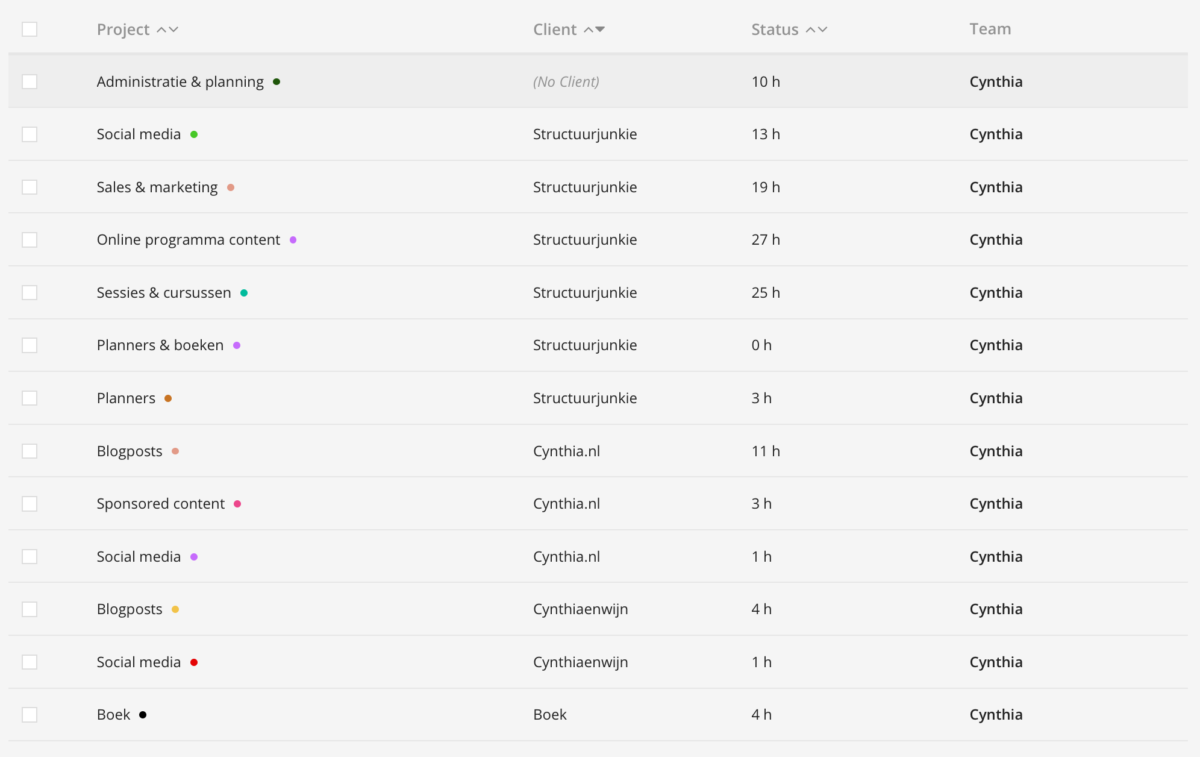Click the pink dot next to Sponsored content
This screenshot has height=757, width=1200.
(x=237, y=504)
